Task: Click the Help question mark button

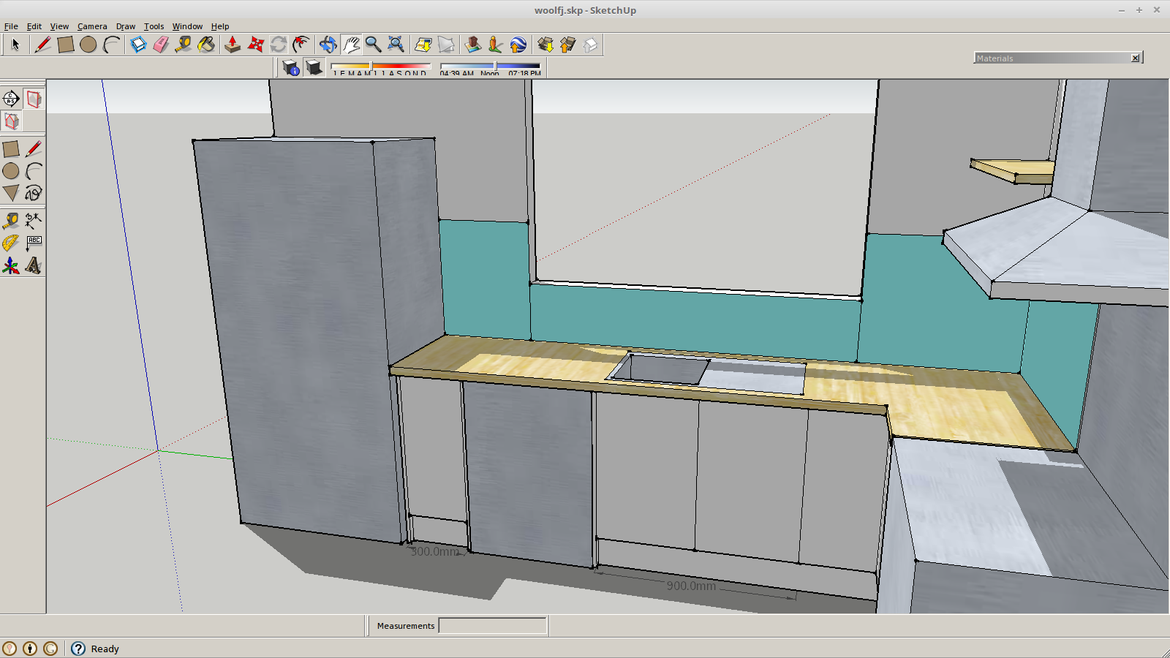Action: tap(79, 648)
